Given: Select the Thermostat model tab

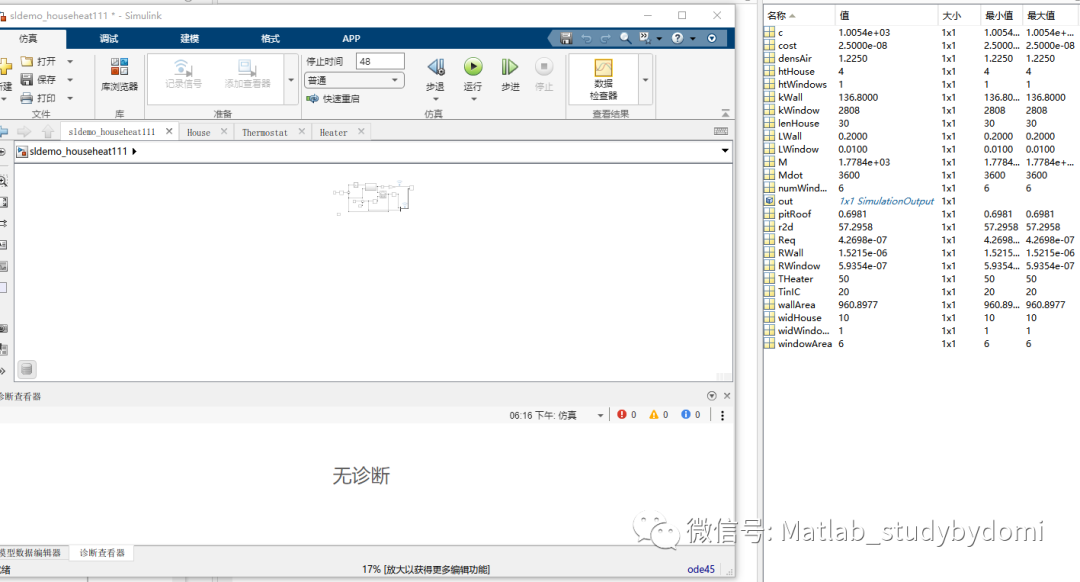Looking at the screenshot, I should [264, 132].
